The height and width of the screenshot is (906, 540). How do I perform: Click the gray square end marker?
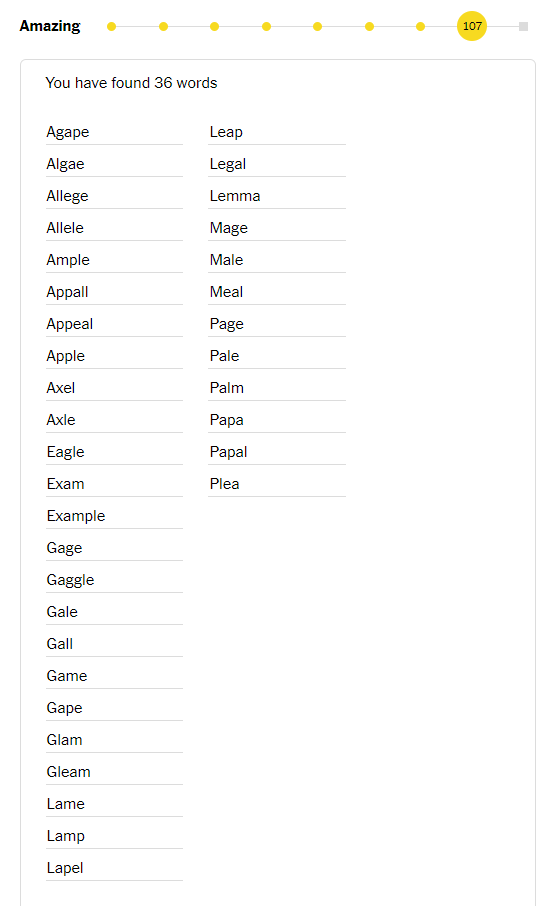point(523,27)
